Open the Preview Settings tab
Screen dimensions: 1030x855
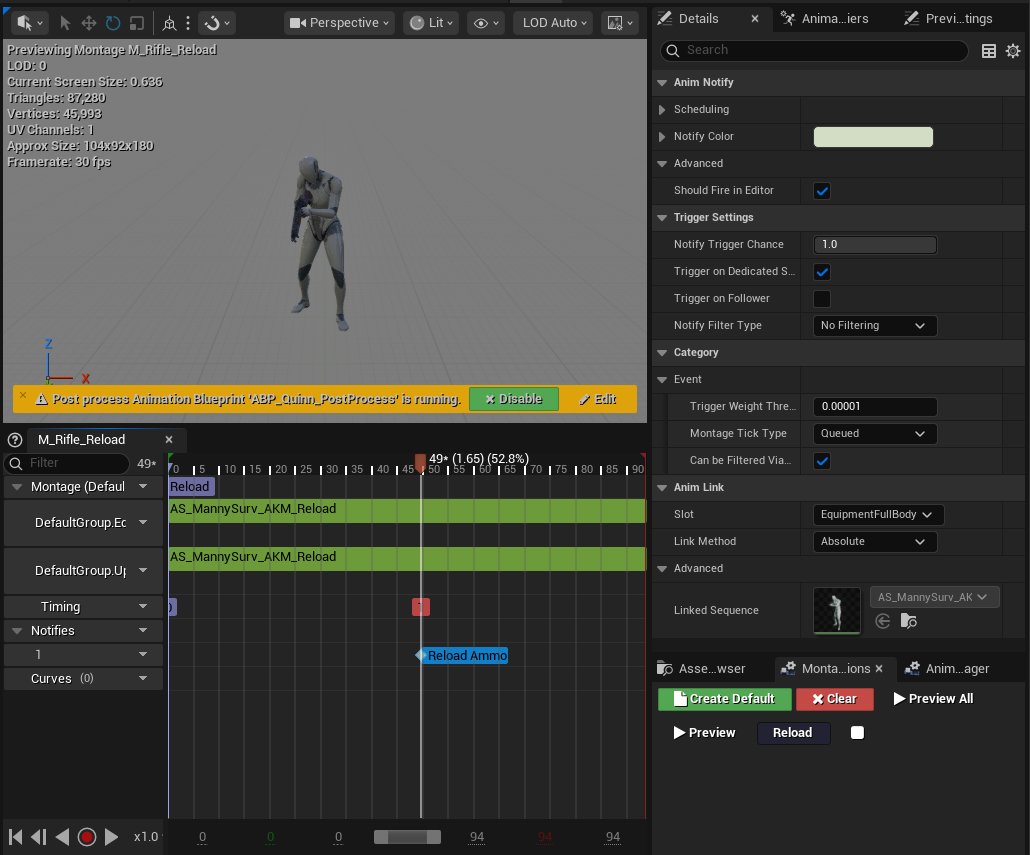(949, 19)
